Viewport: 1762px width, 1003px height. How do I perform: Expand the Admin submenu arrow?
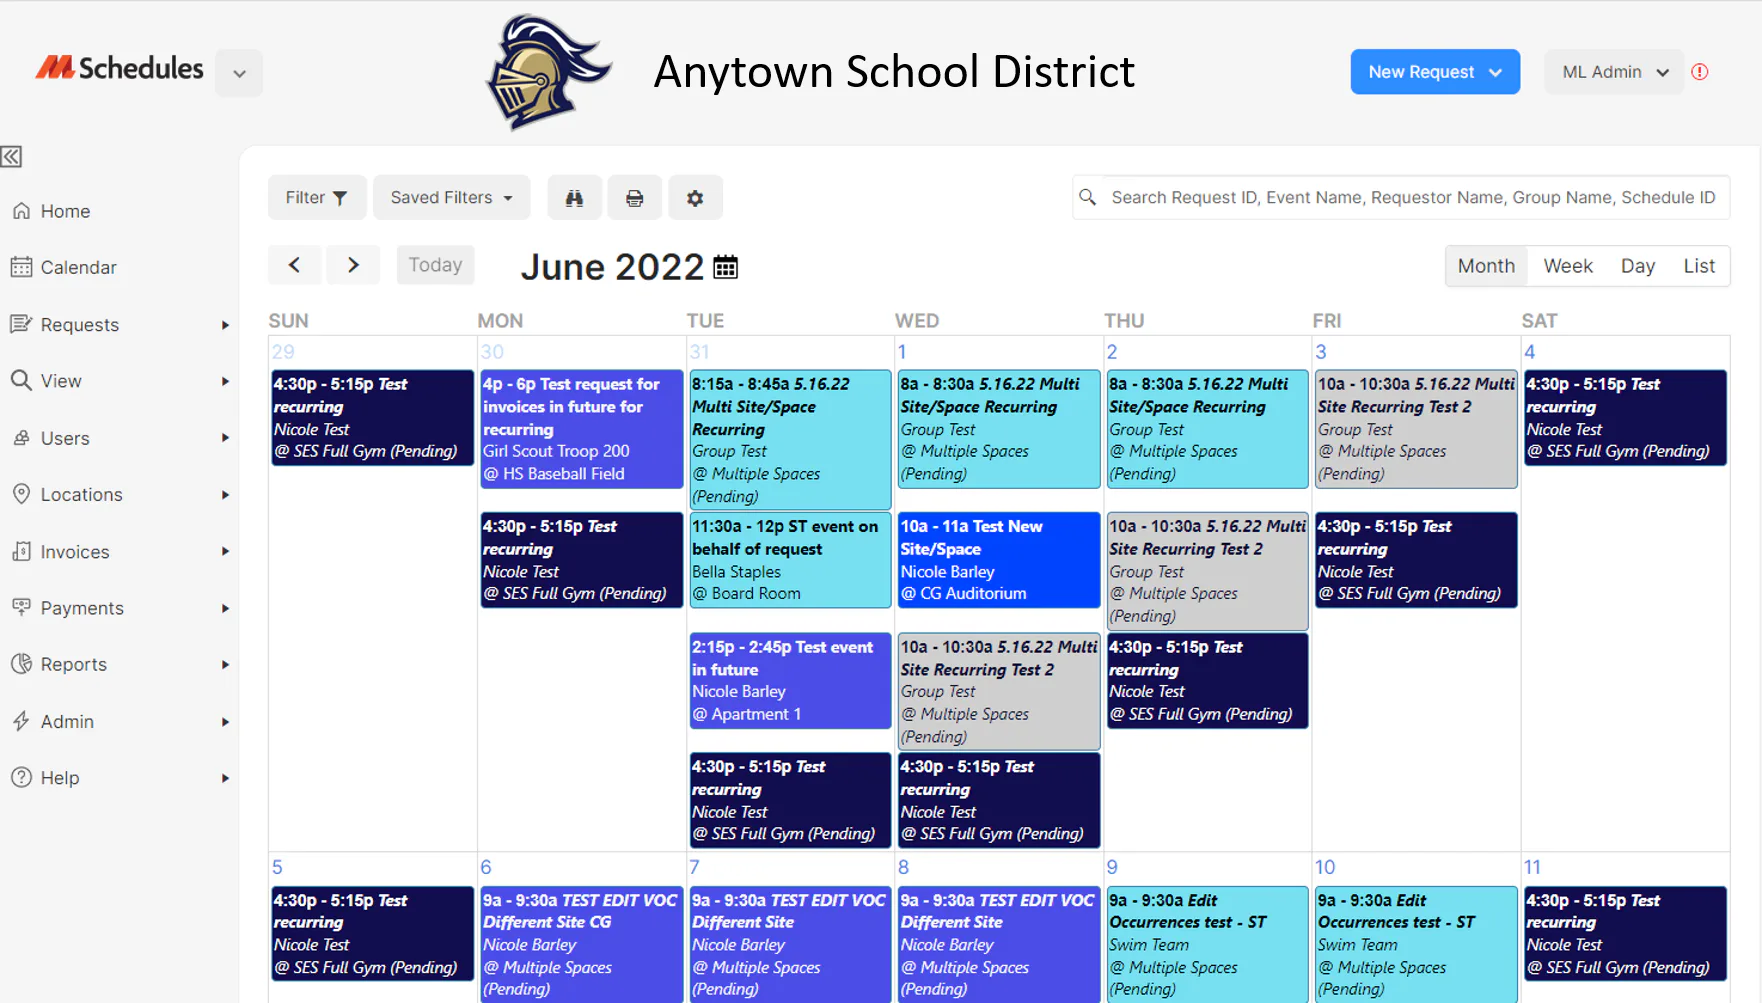tap(225, 722)
